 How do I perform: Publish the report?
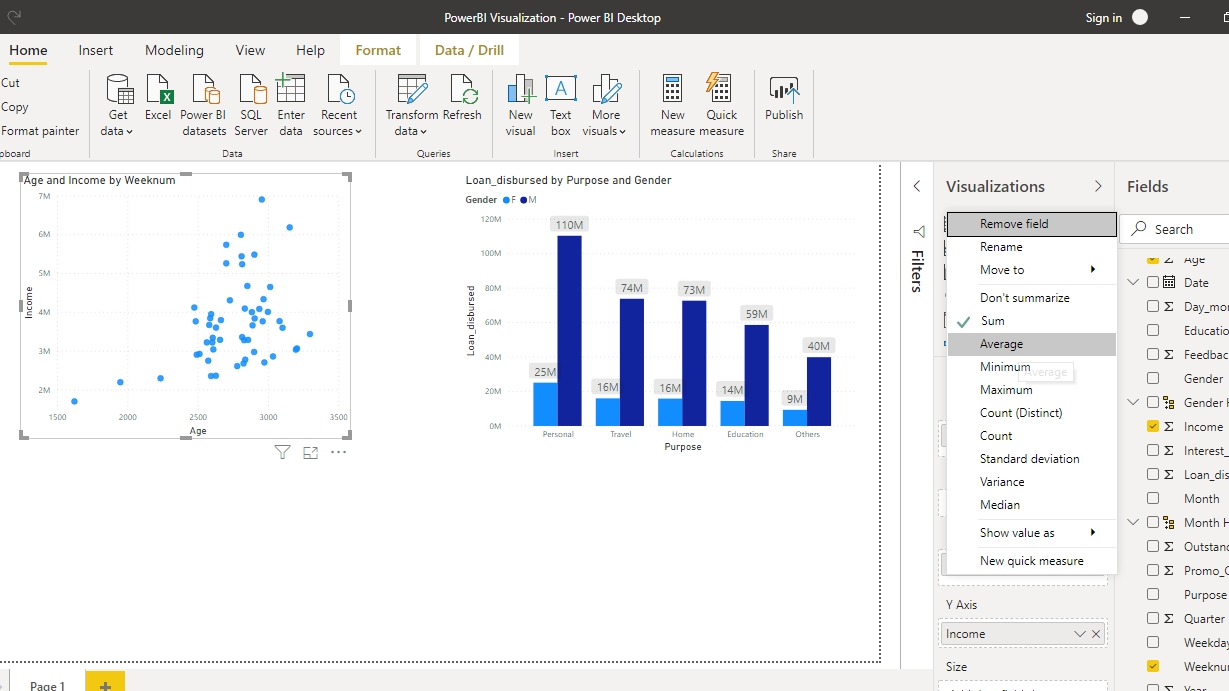coord(784,98)
